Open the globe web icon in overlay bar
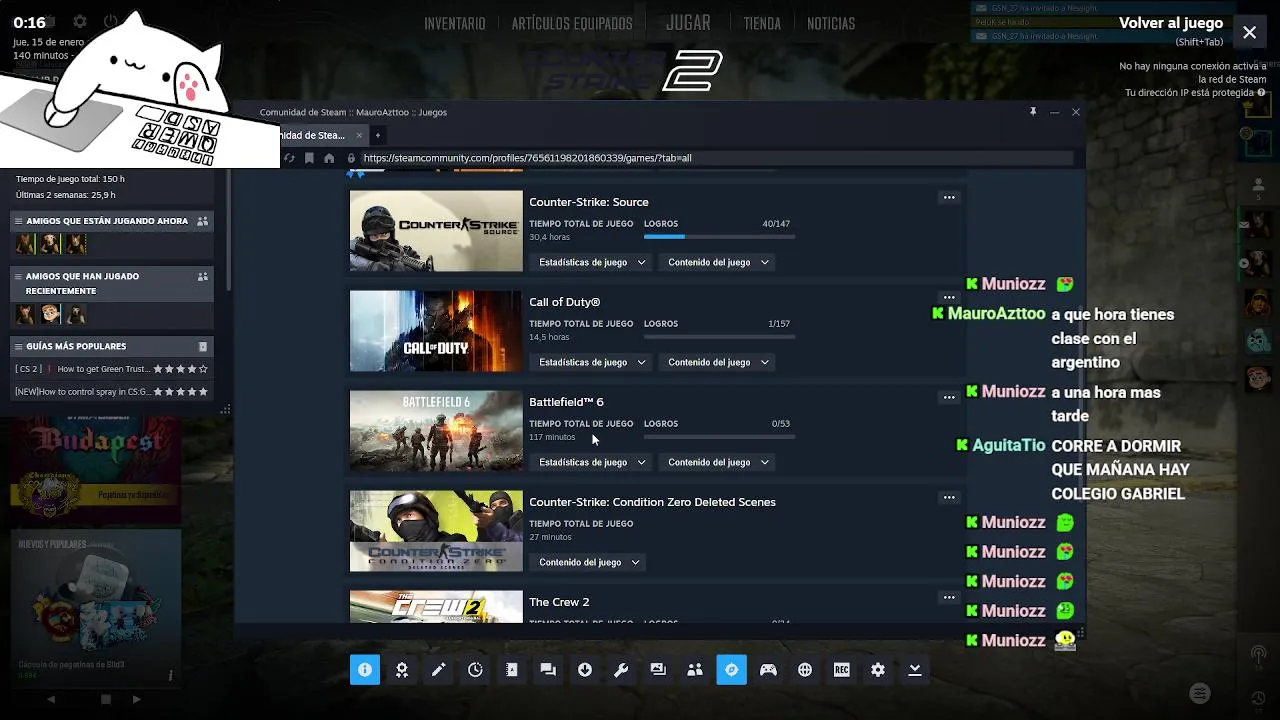Screen dimensions: 1280x720 805,670
